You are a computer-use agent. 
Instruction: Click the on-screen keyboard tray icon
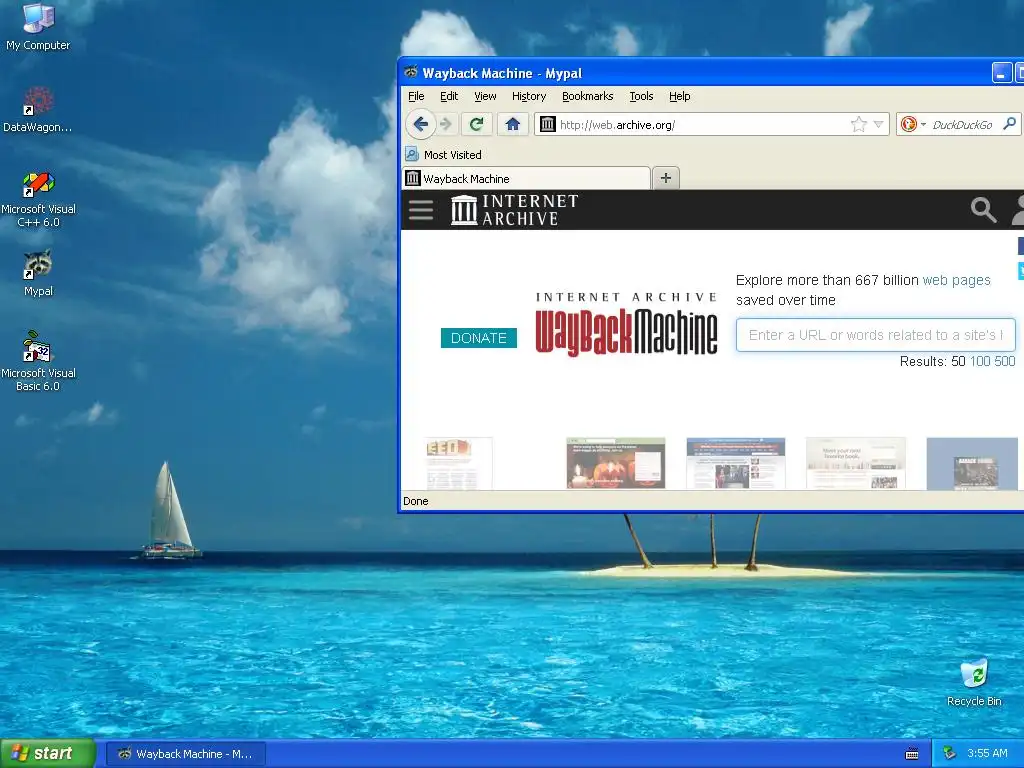tap(912, 754)
